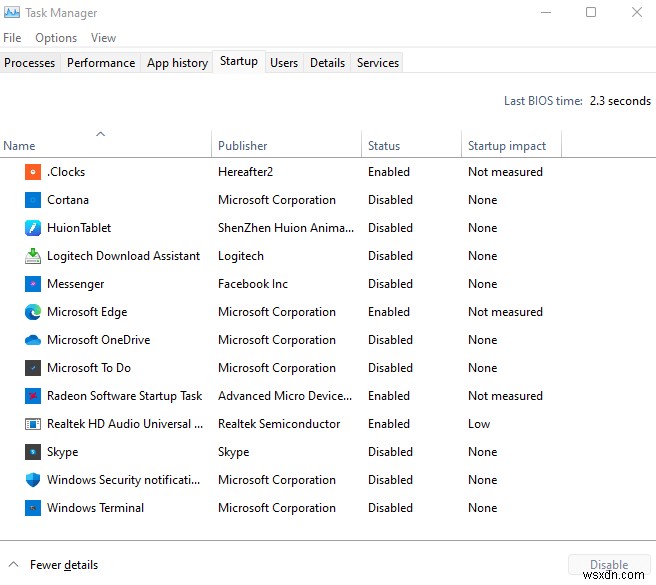656x585 pixels.
Task: Click Not measured in .Clocks row
Action: 505,172
